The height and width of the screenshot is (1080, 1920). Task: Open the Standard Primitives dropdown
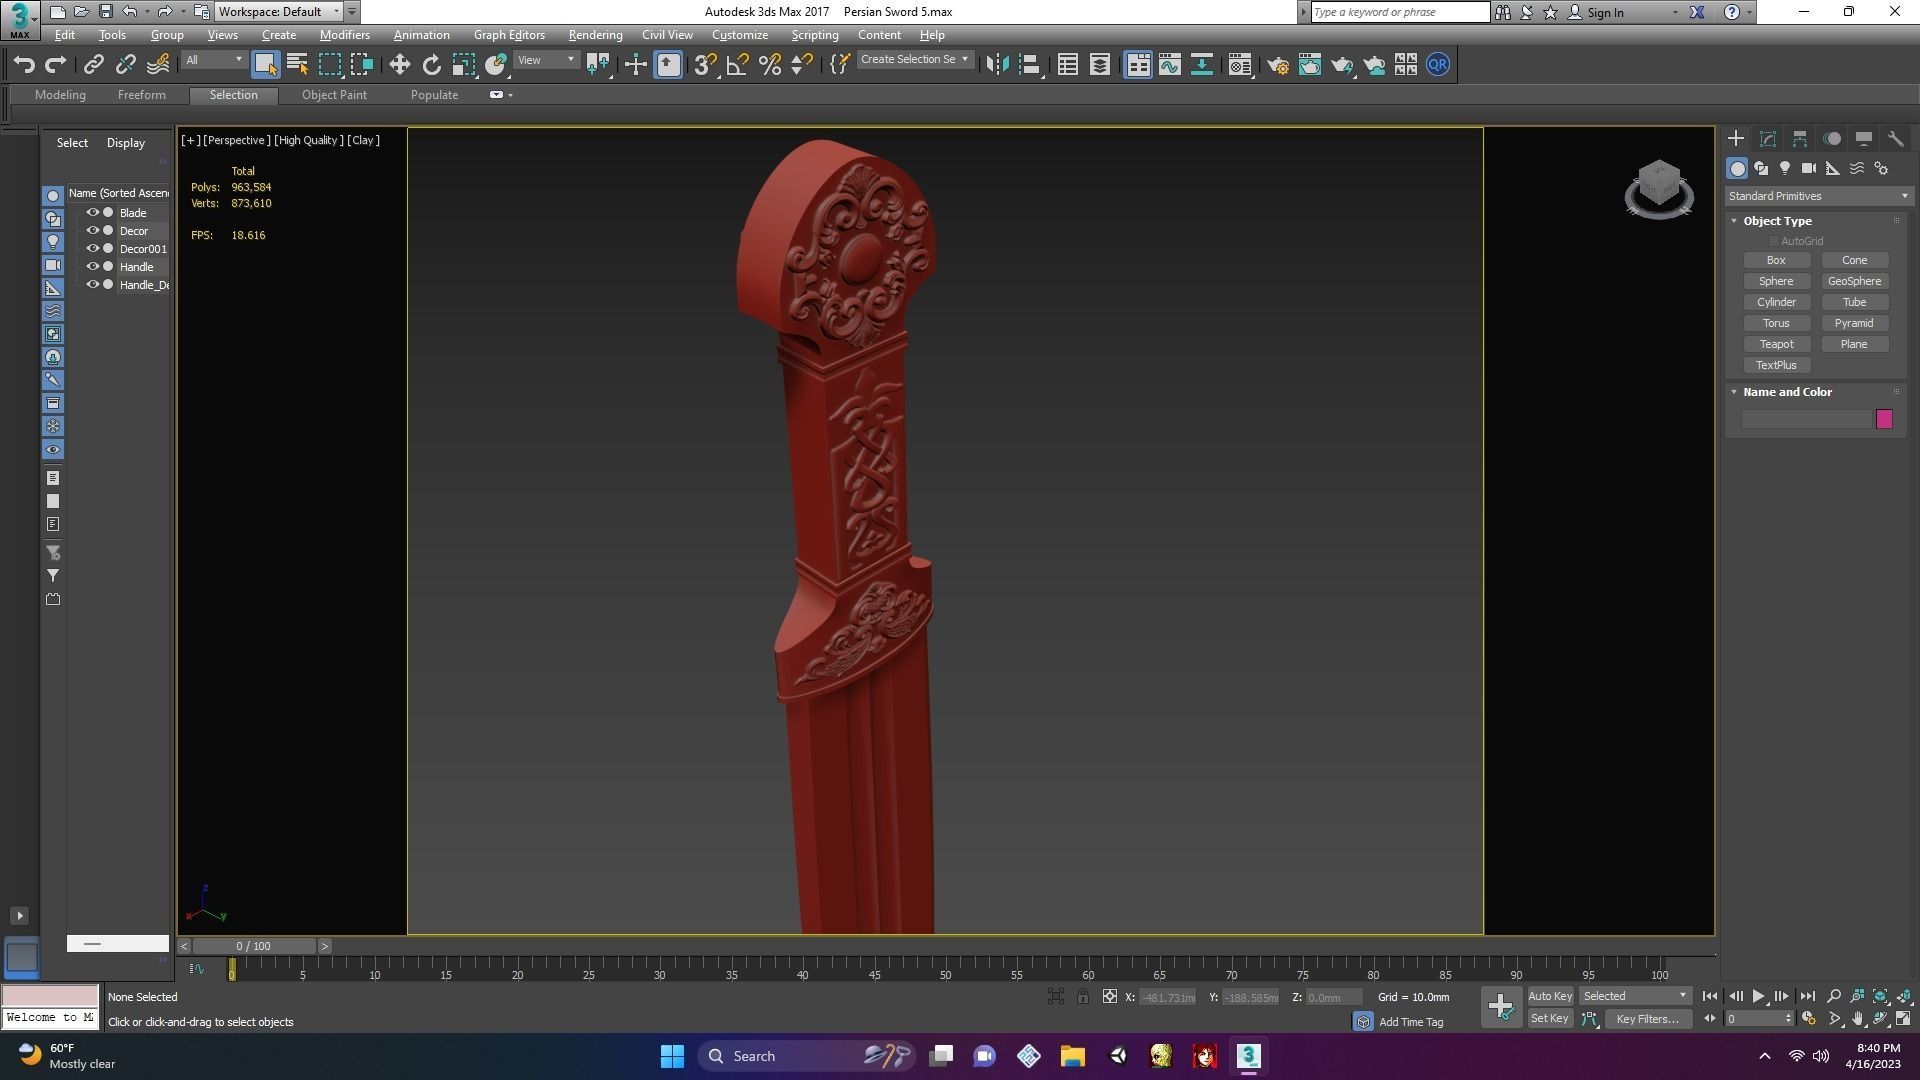tap(1818, 196)
